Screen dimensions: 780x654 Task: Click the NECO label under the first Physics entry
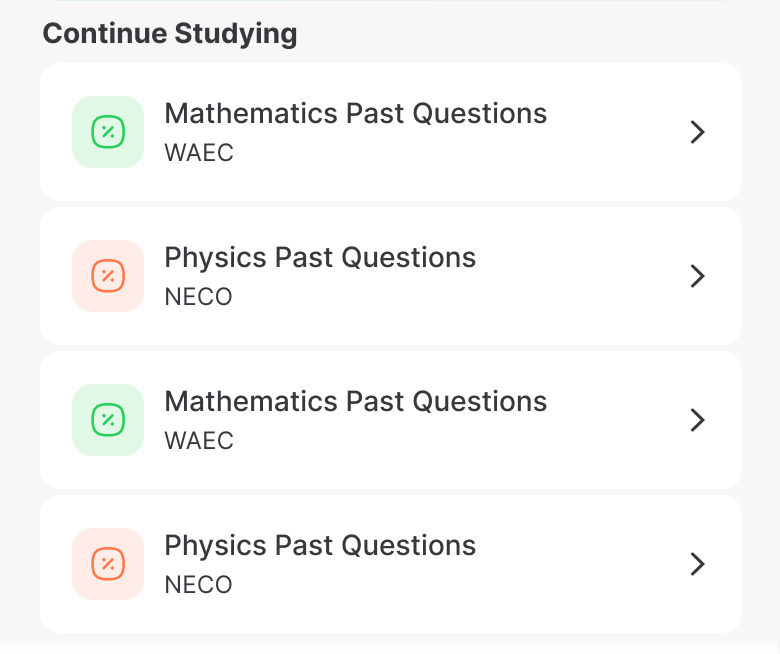click(198, 297)
